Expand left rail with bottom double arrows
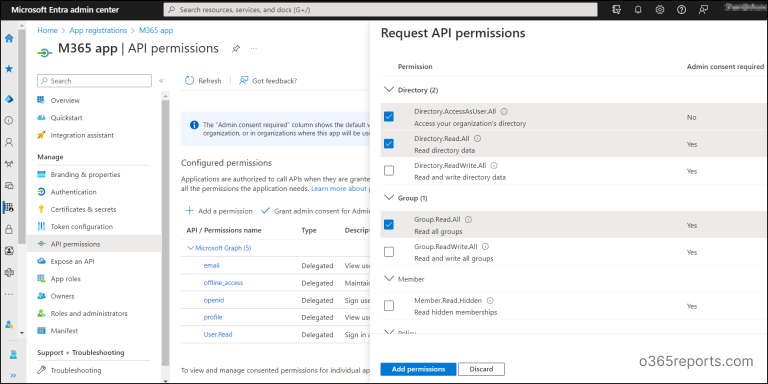This screenshot has height=384, width=768. [13, 376]
